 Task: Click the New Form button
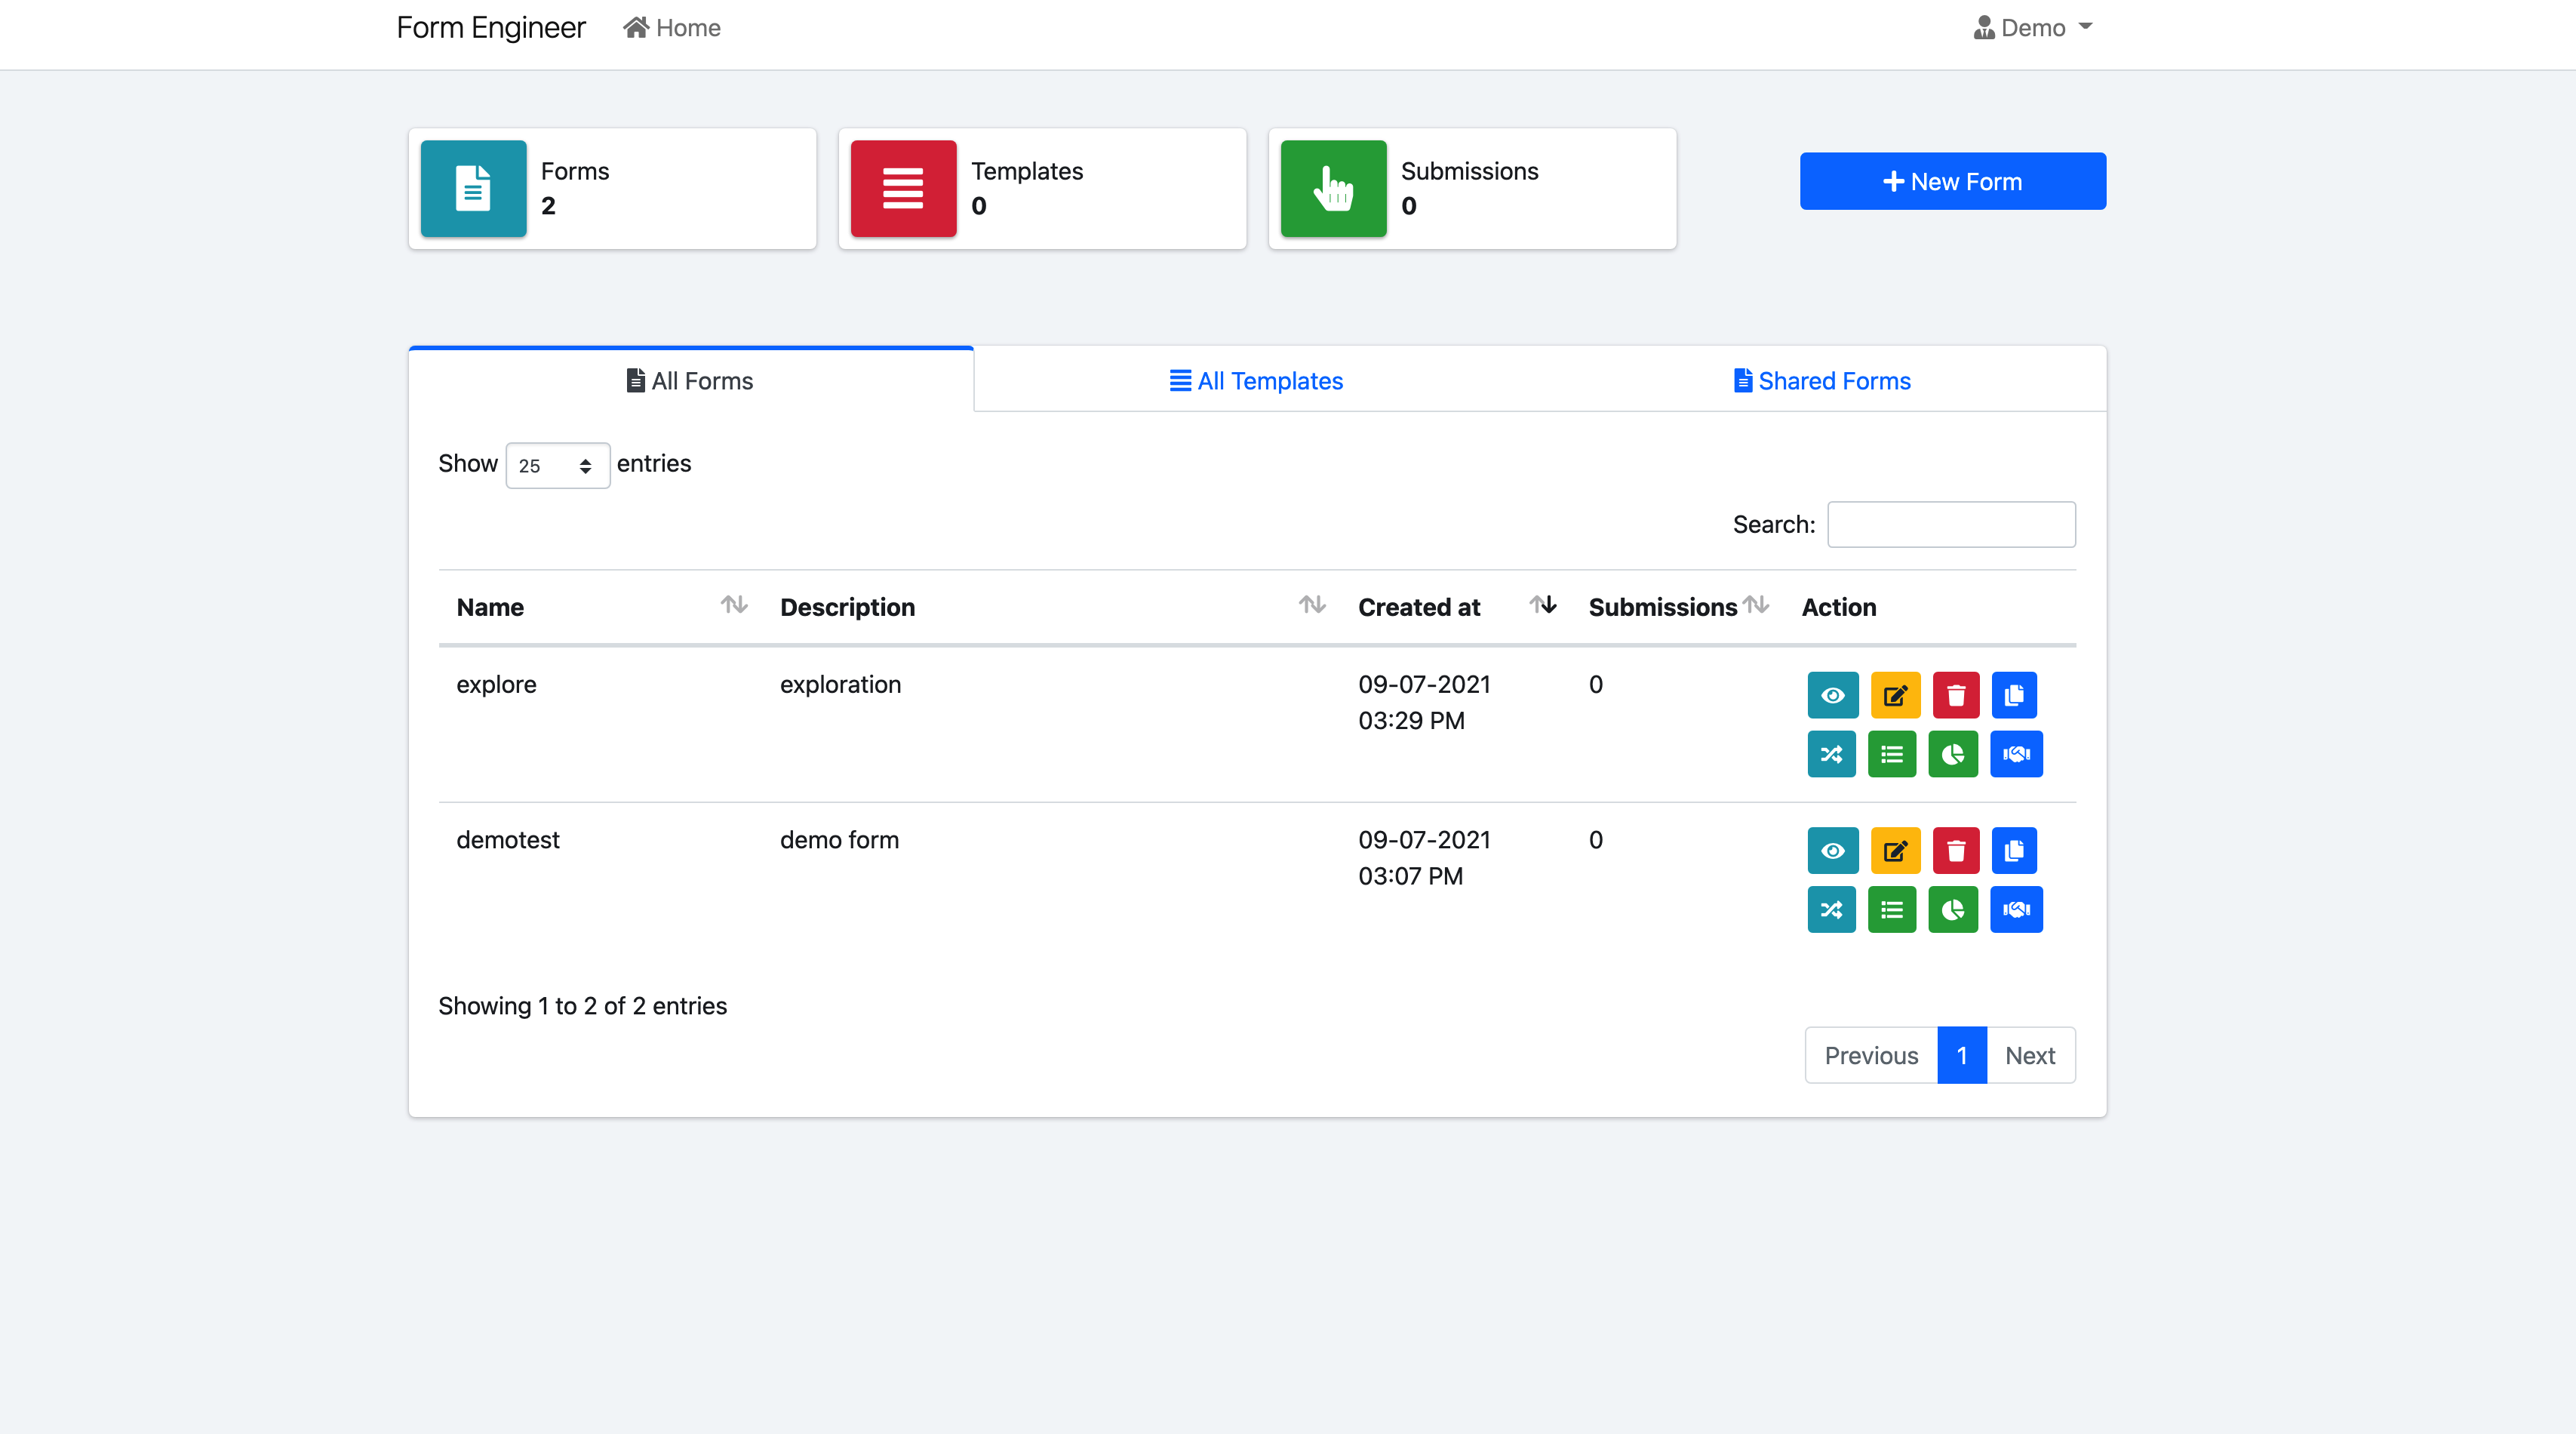click(x=1952, y=181)
